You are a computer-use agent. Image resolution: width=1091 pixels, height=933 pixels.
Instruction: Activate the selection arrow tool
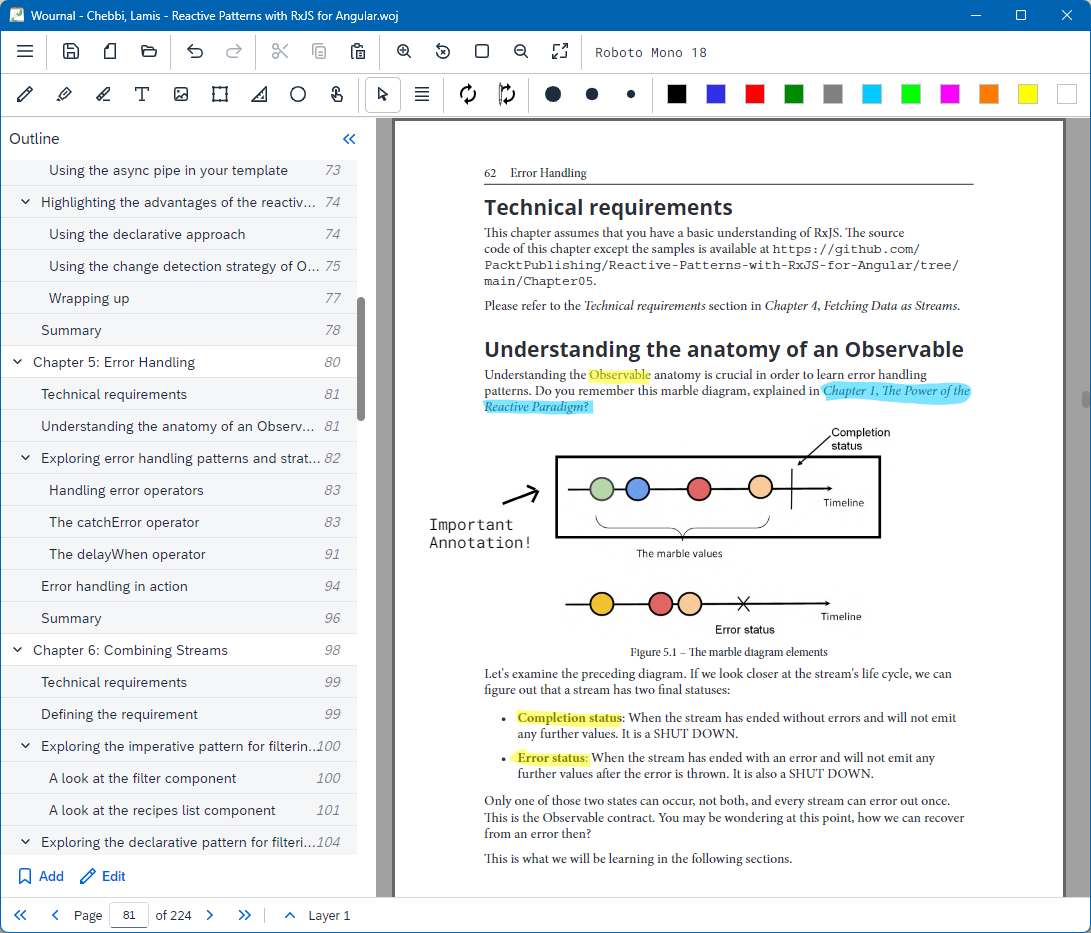[x=383, y=94]
